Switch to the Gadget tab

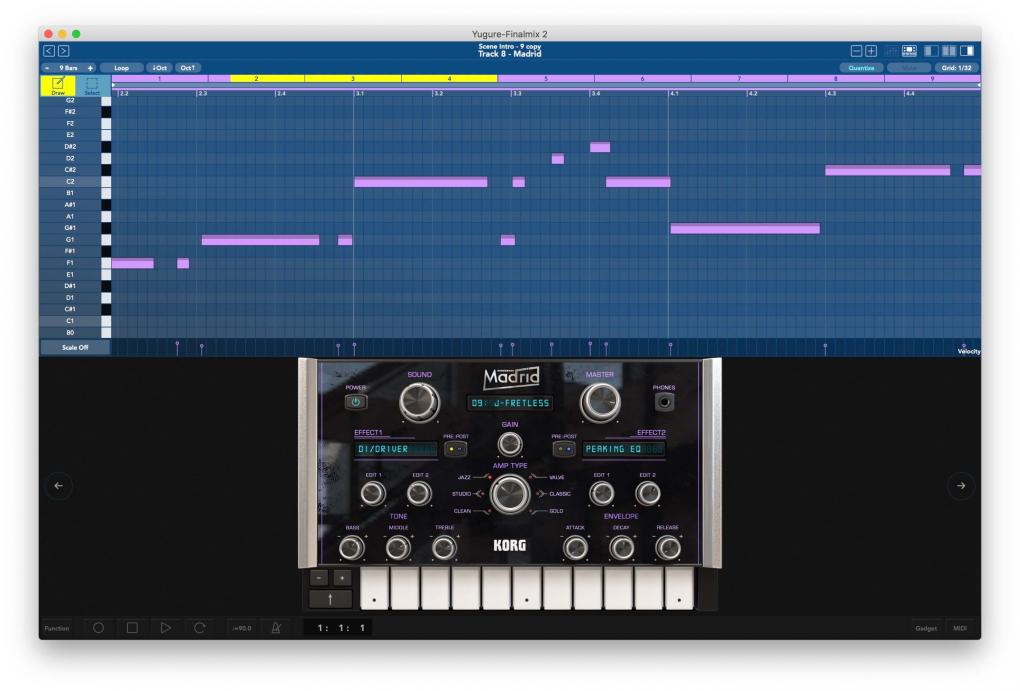click(926, 628)
